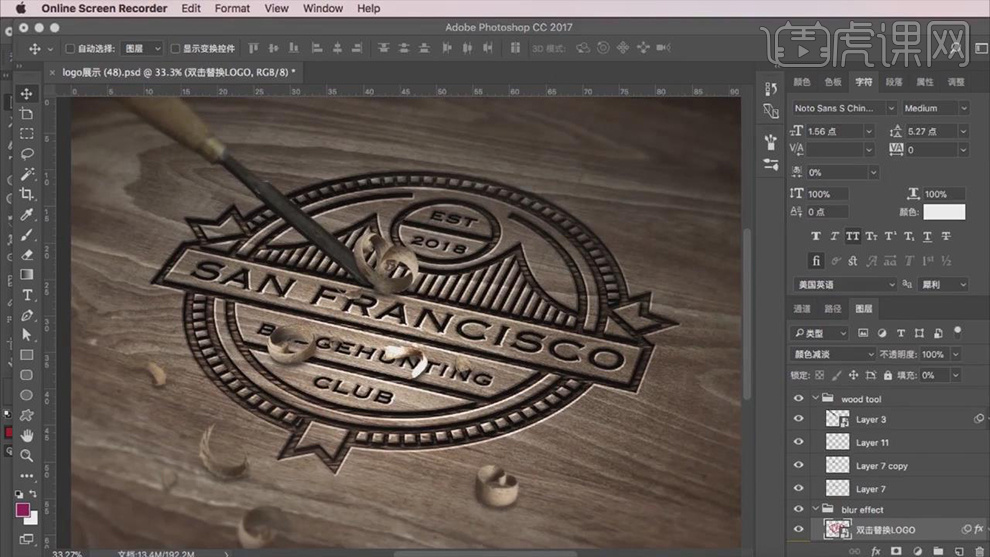Open the 美国英语 language dropdown
Image resolution: width=990 pixels, height=557 pixels.
pyautogui.click(x=844, y=285)
